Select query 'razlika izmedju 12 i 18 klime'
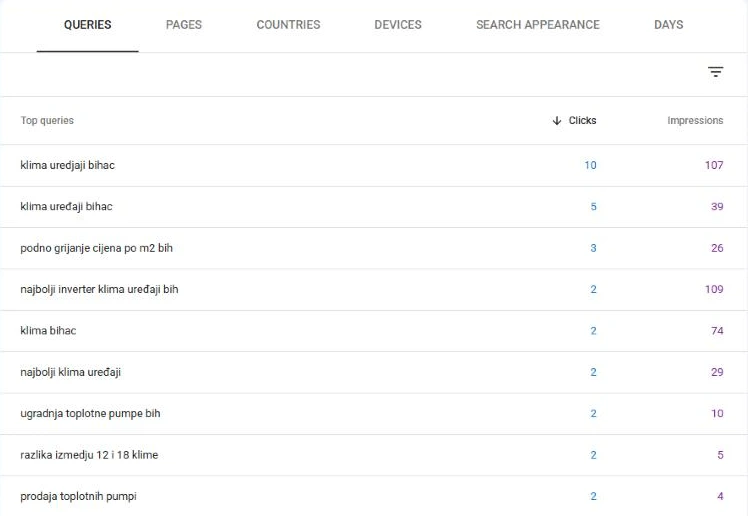Screen dimensions: 748x516 89,455
